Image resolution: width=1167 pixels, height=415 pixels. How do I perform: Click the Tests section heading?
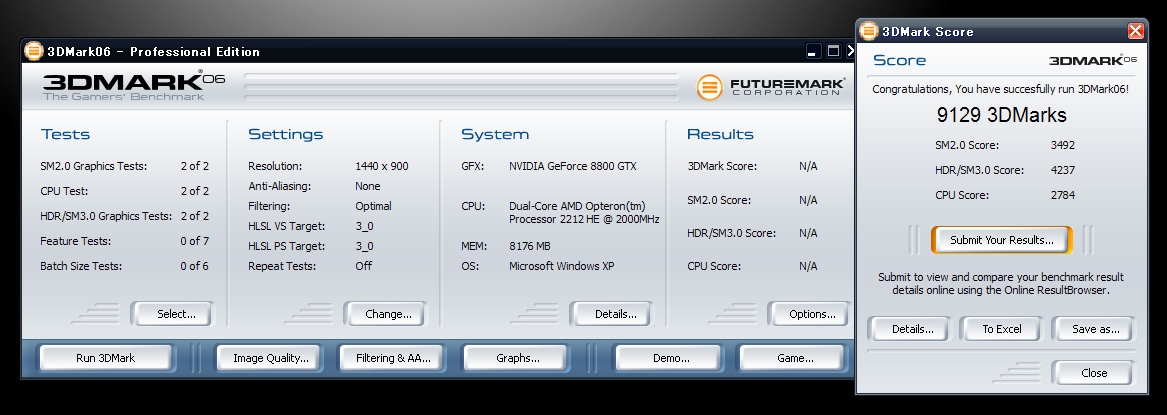[x=65, y=135]
